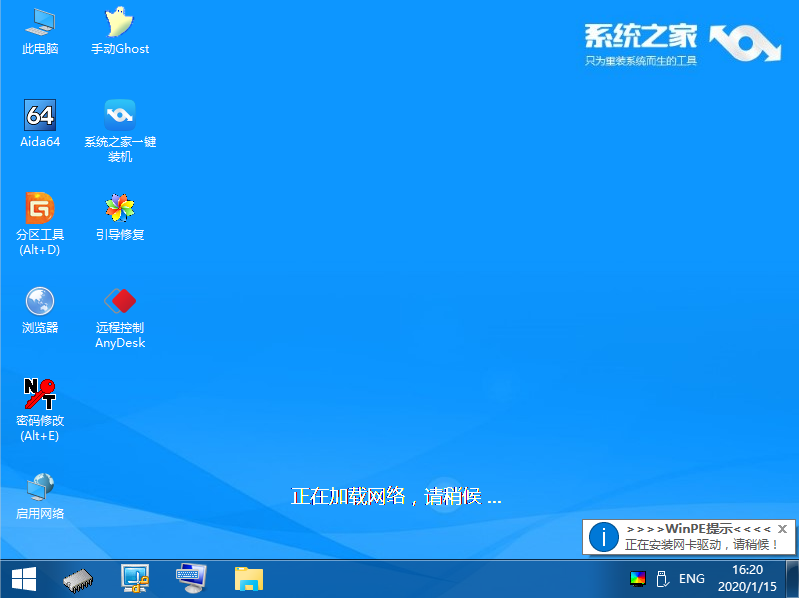Open the network monitor taskbar icon

point(135,579)
